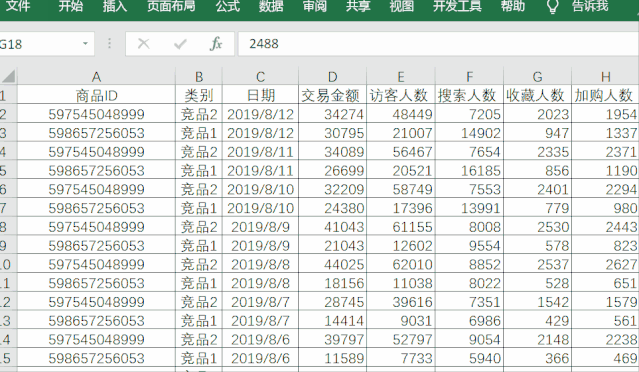Select cell with value 2627

[606, 264]
